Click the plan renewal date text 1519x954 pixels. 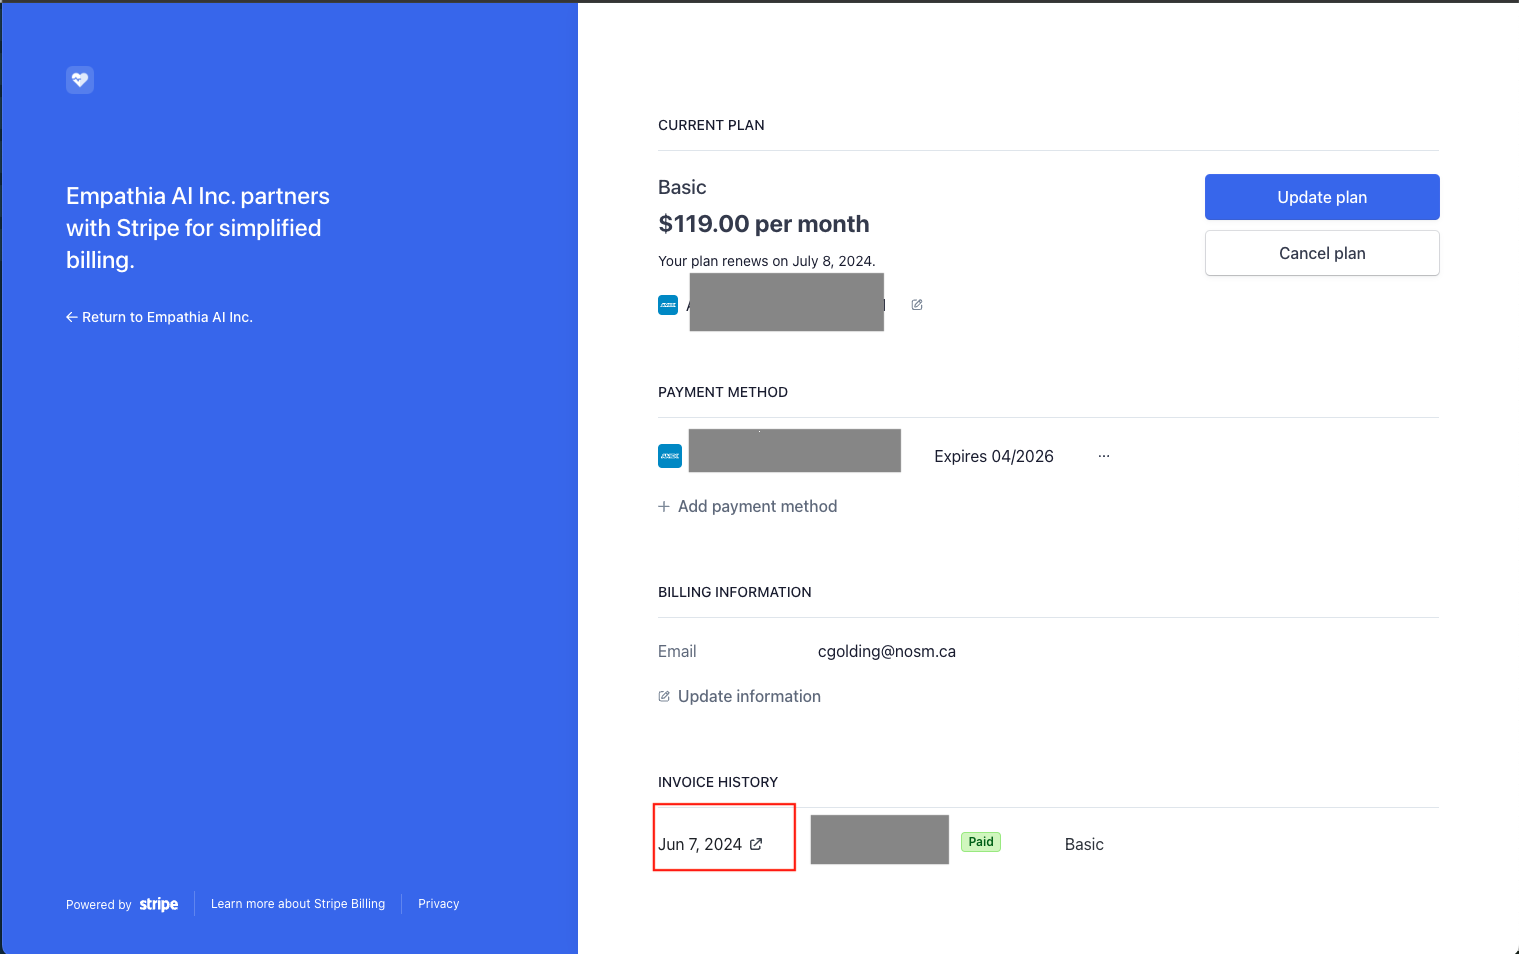pos(767,261)
